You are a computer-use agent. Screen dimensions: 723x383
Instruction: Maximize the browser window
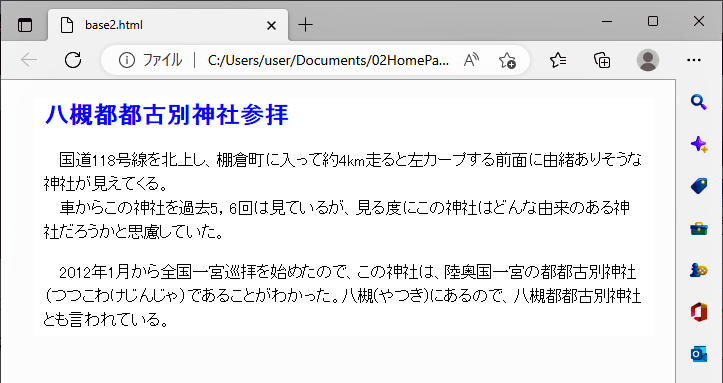pyautogui.click(x=653, y=21)
